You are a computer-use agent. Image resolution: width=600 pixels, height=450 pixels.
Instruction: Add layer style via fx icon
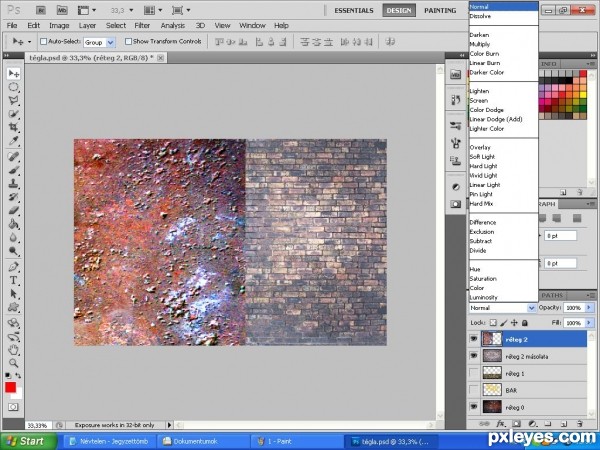[x=501, y=424]
